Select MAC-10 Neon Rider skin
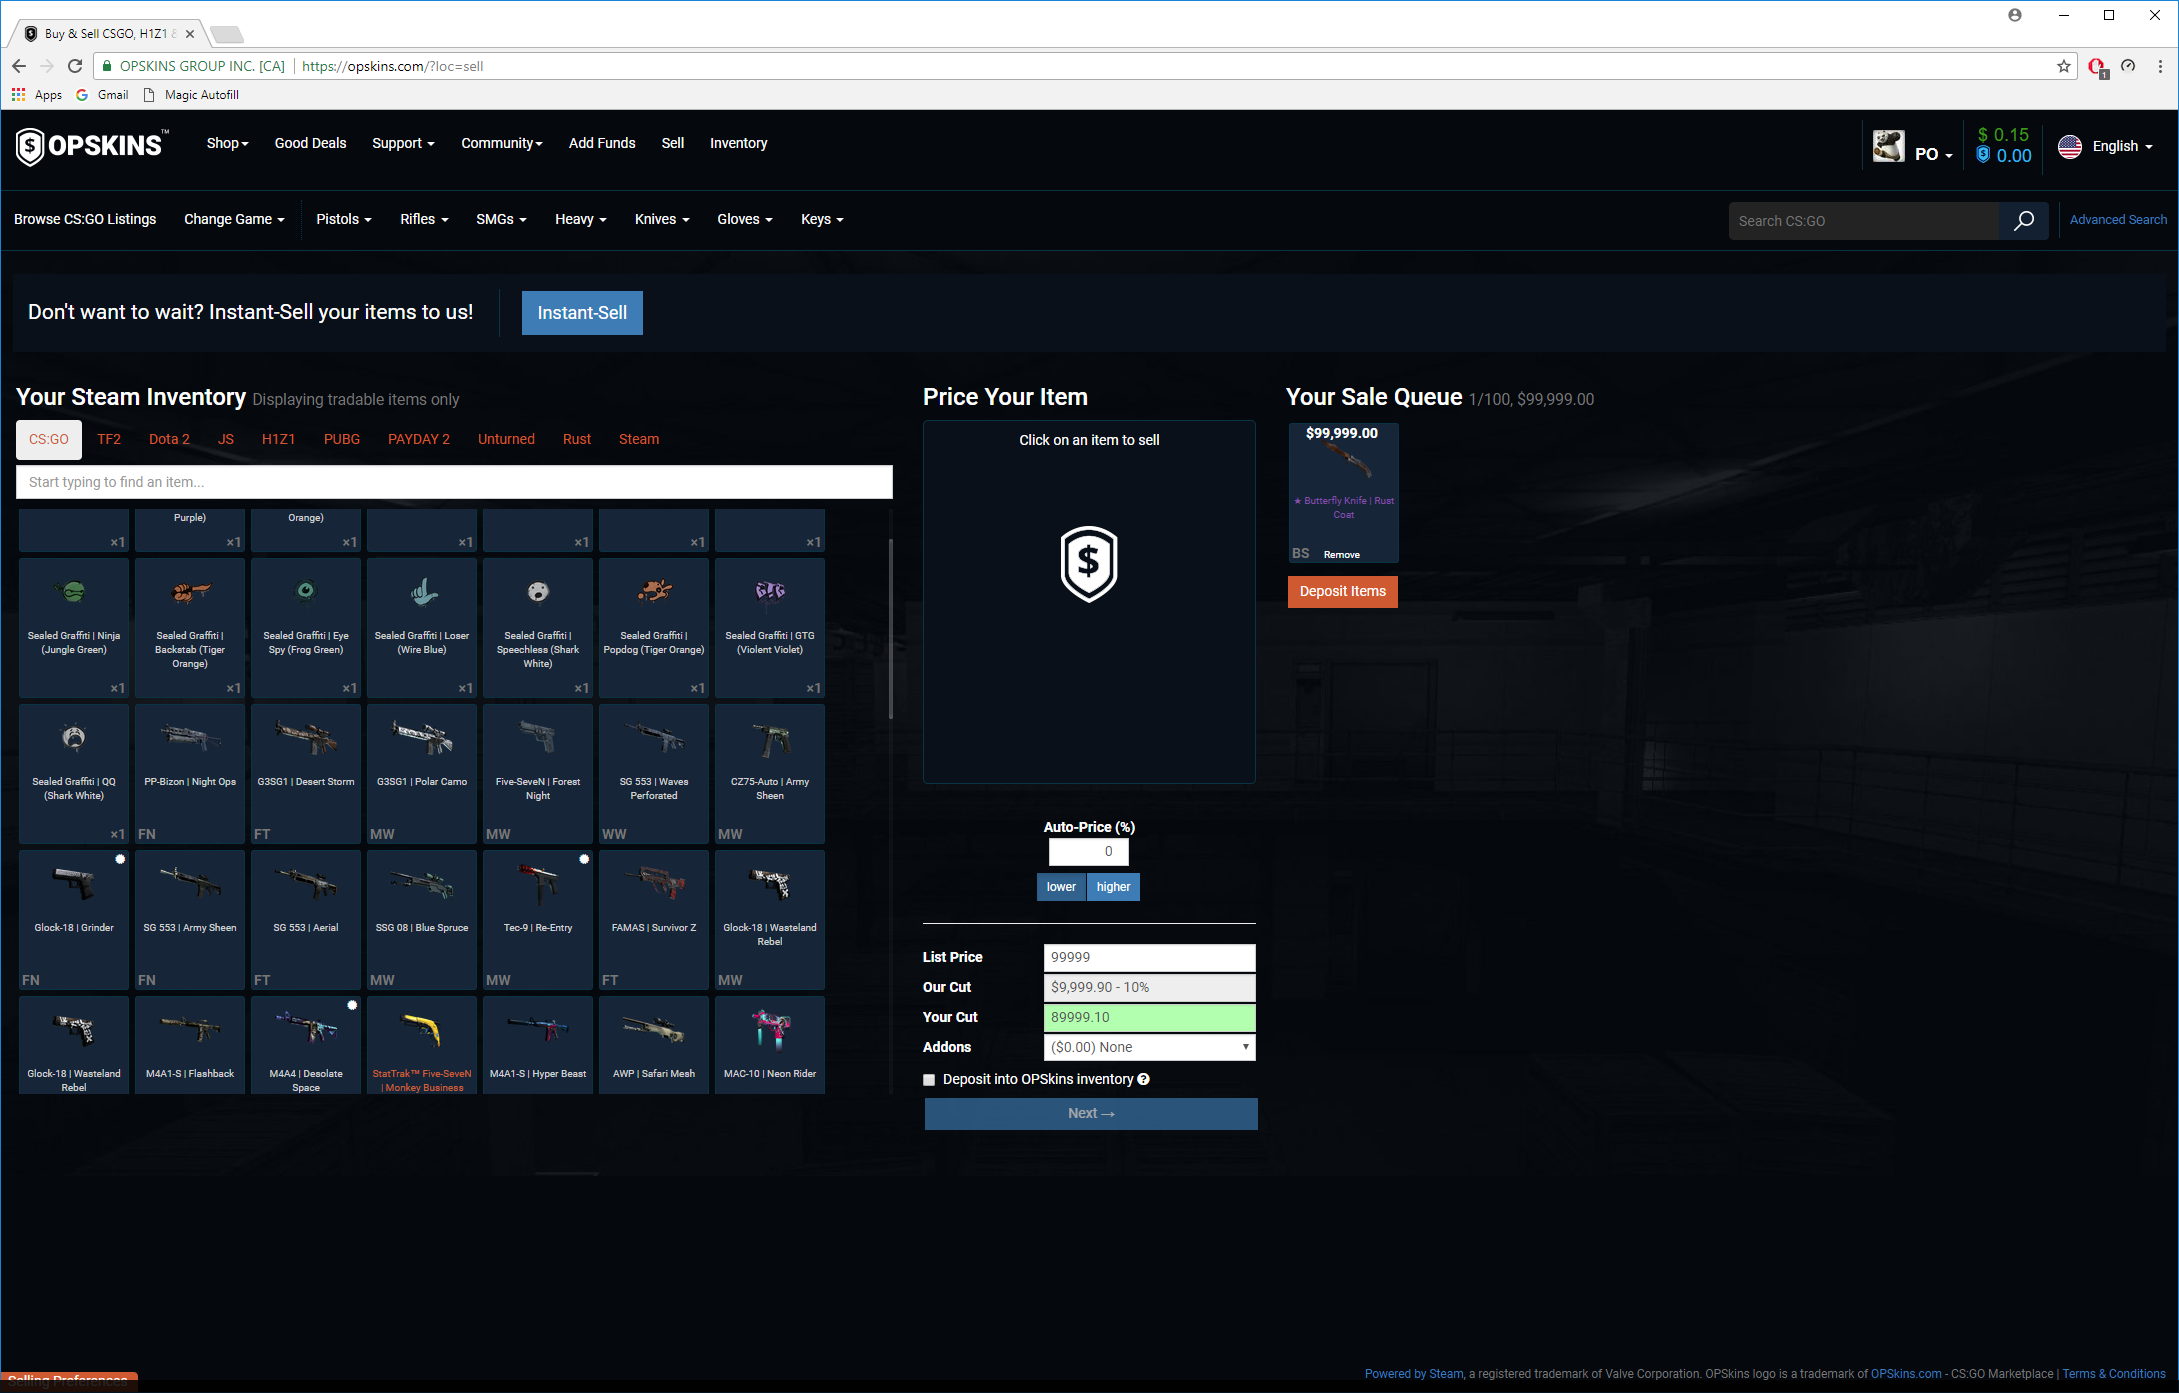2179x1393 pixels. (x=770, y=1045)
